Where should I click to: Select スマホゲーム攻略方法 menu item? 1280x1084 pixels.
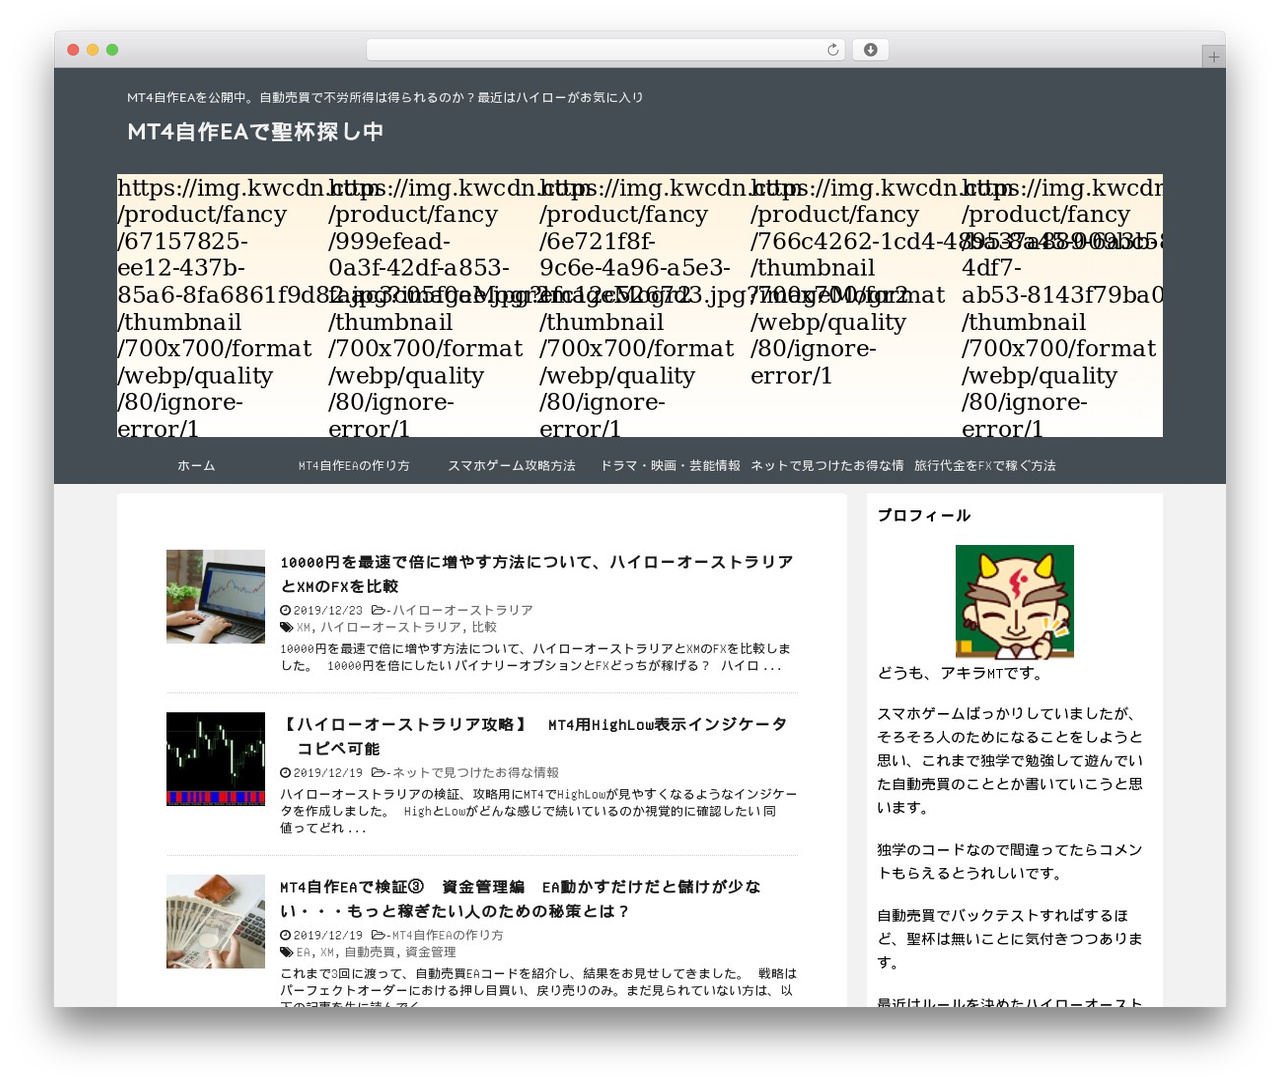coord(511,466)
